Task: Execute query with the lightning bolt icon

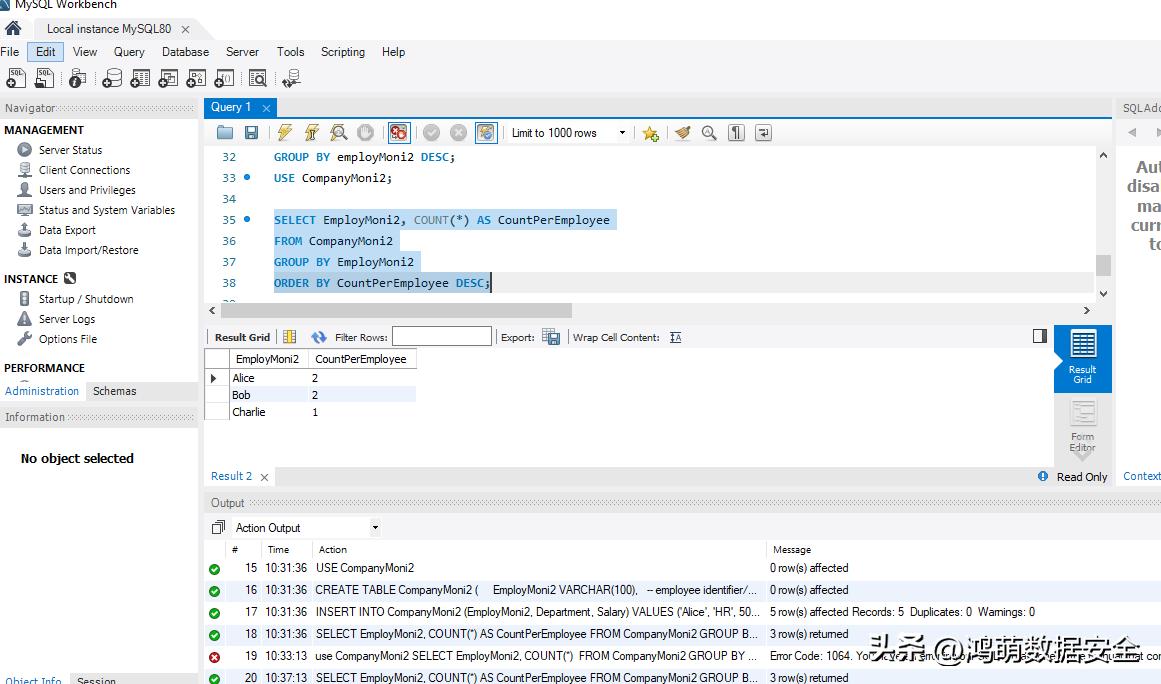Action: click(284, 133)
